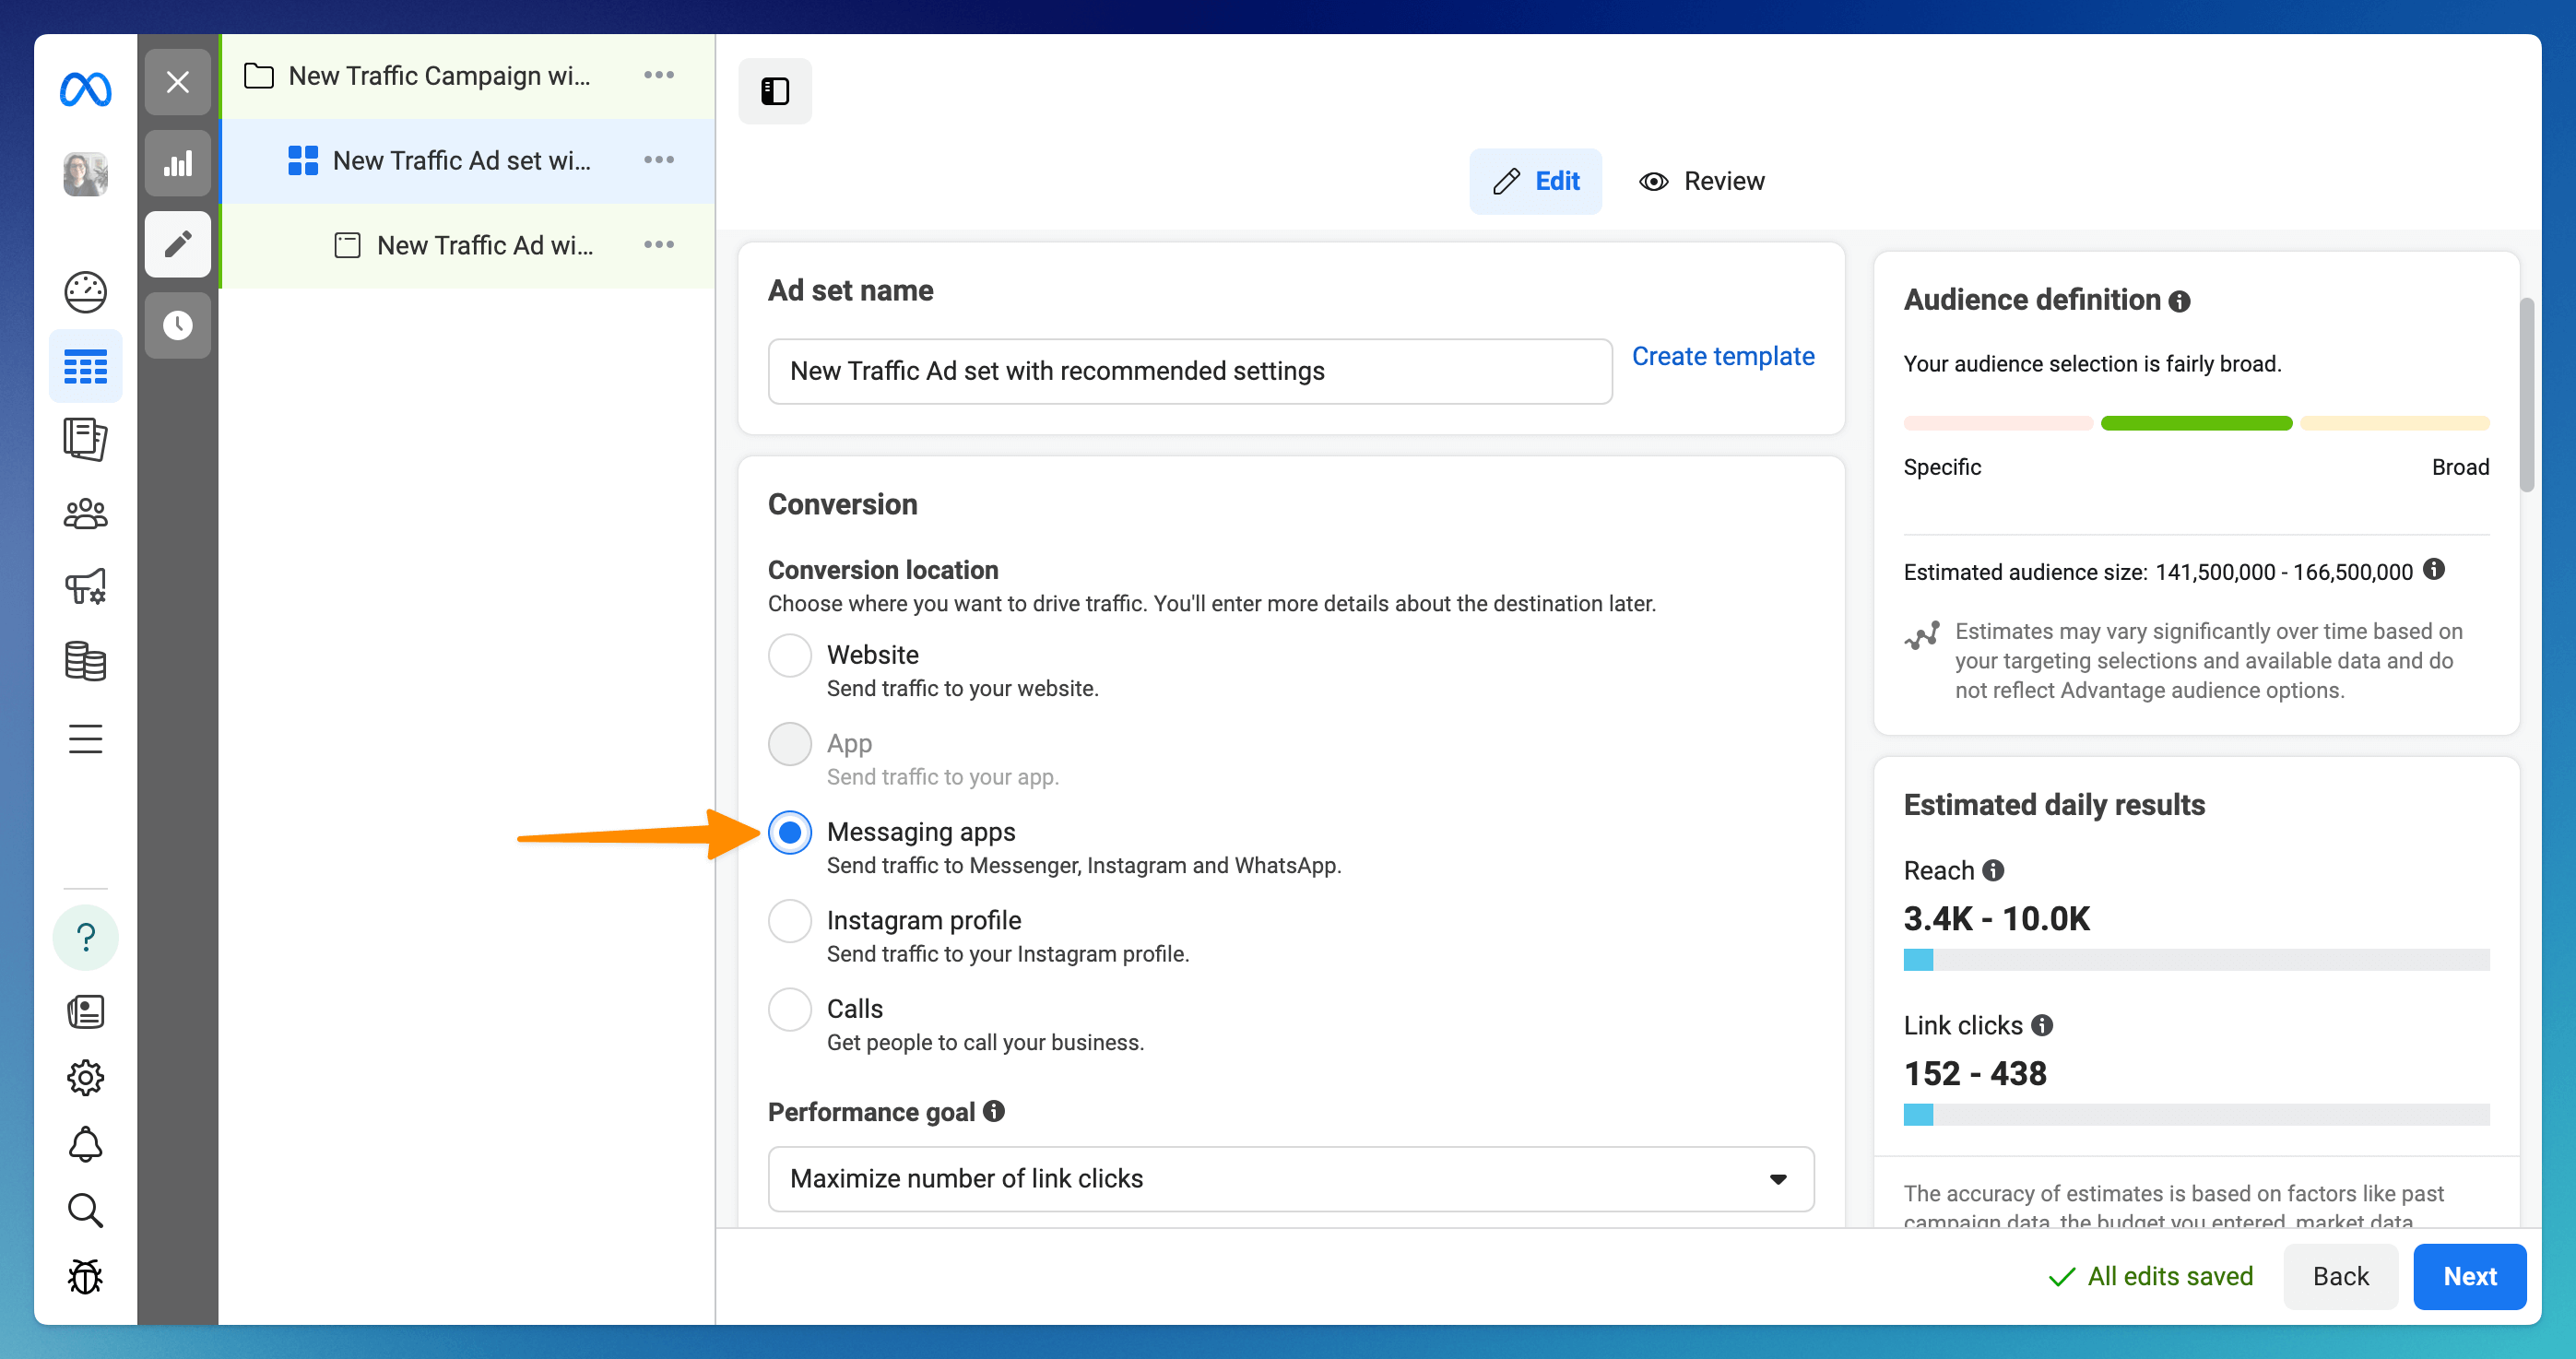Click the Create template link
2576x1359 pixels.
[x=1723, y=356]
